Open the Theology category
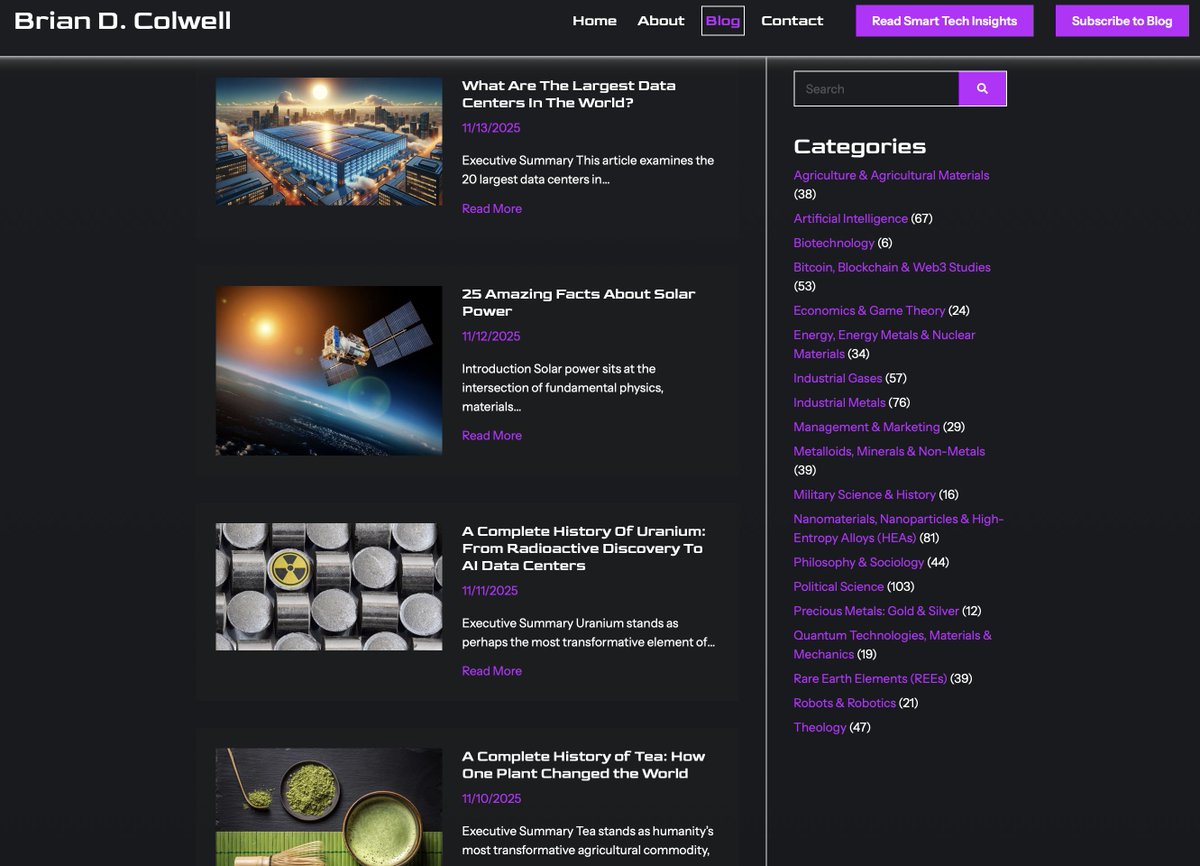 [820, 727]
